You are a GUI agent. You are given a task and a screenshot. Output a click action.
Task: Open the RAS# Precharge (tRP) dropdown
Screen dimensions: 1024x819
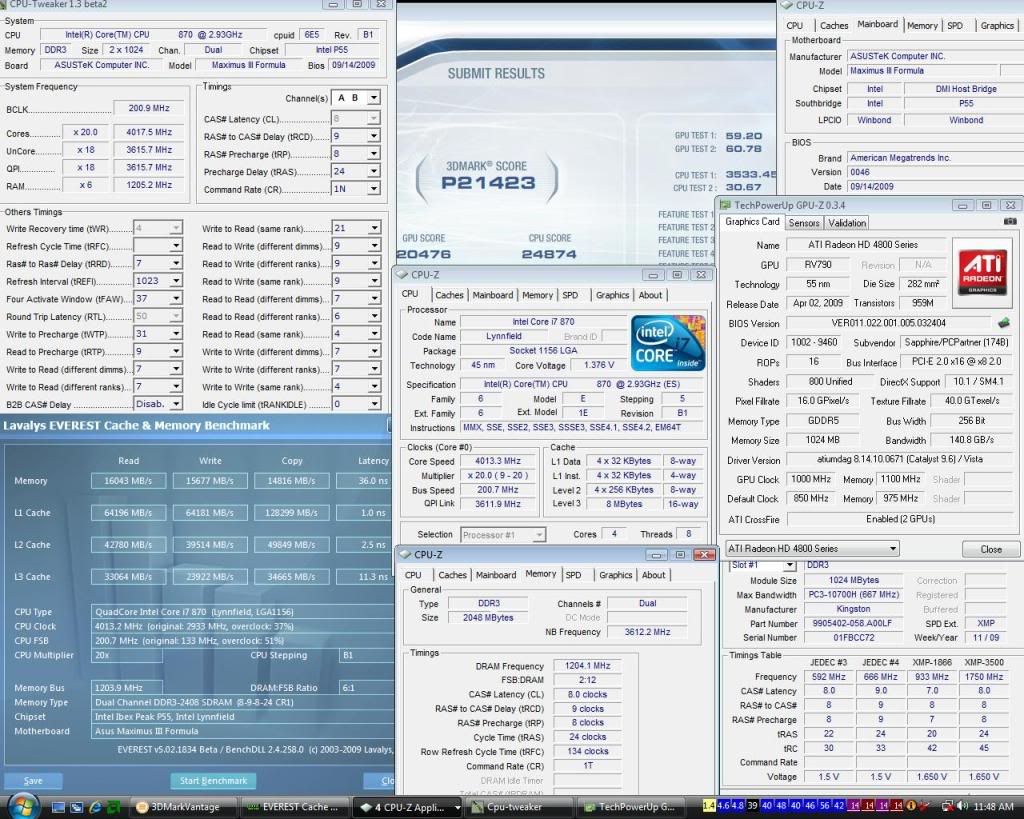[374, 153]
